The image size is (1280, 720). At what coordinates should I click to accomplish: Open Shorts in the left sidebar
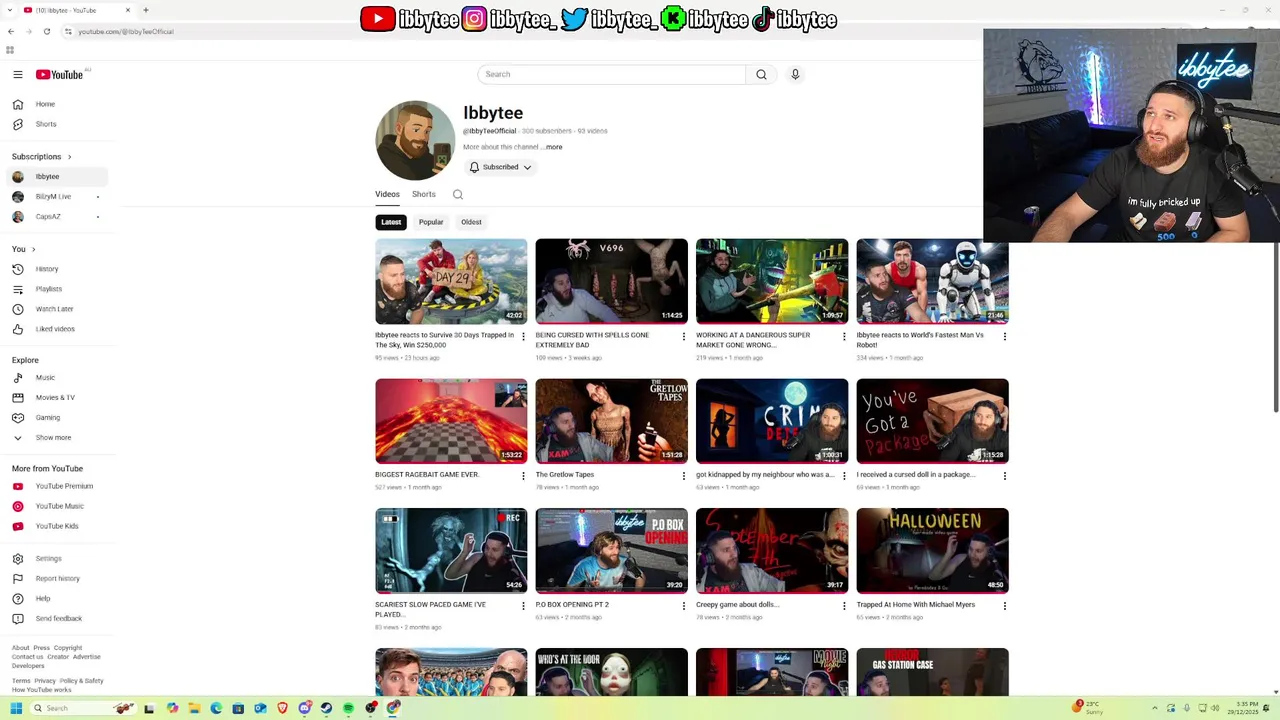pos(56,124)
